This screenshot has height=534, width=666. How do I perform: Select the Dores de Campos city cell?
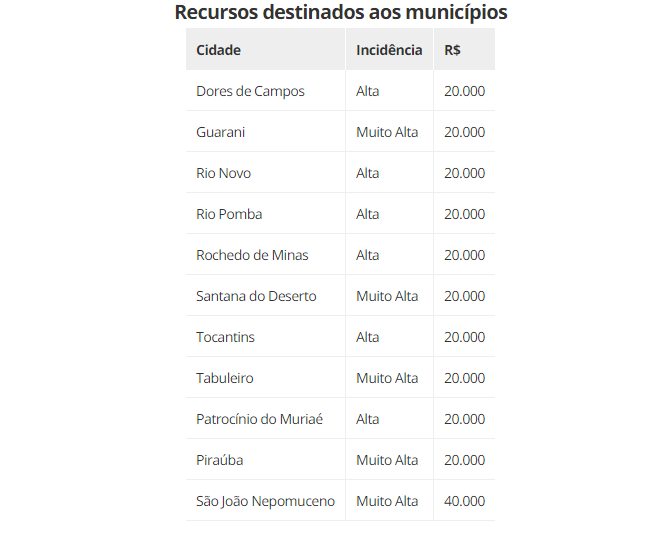(x=250, y=91)
